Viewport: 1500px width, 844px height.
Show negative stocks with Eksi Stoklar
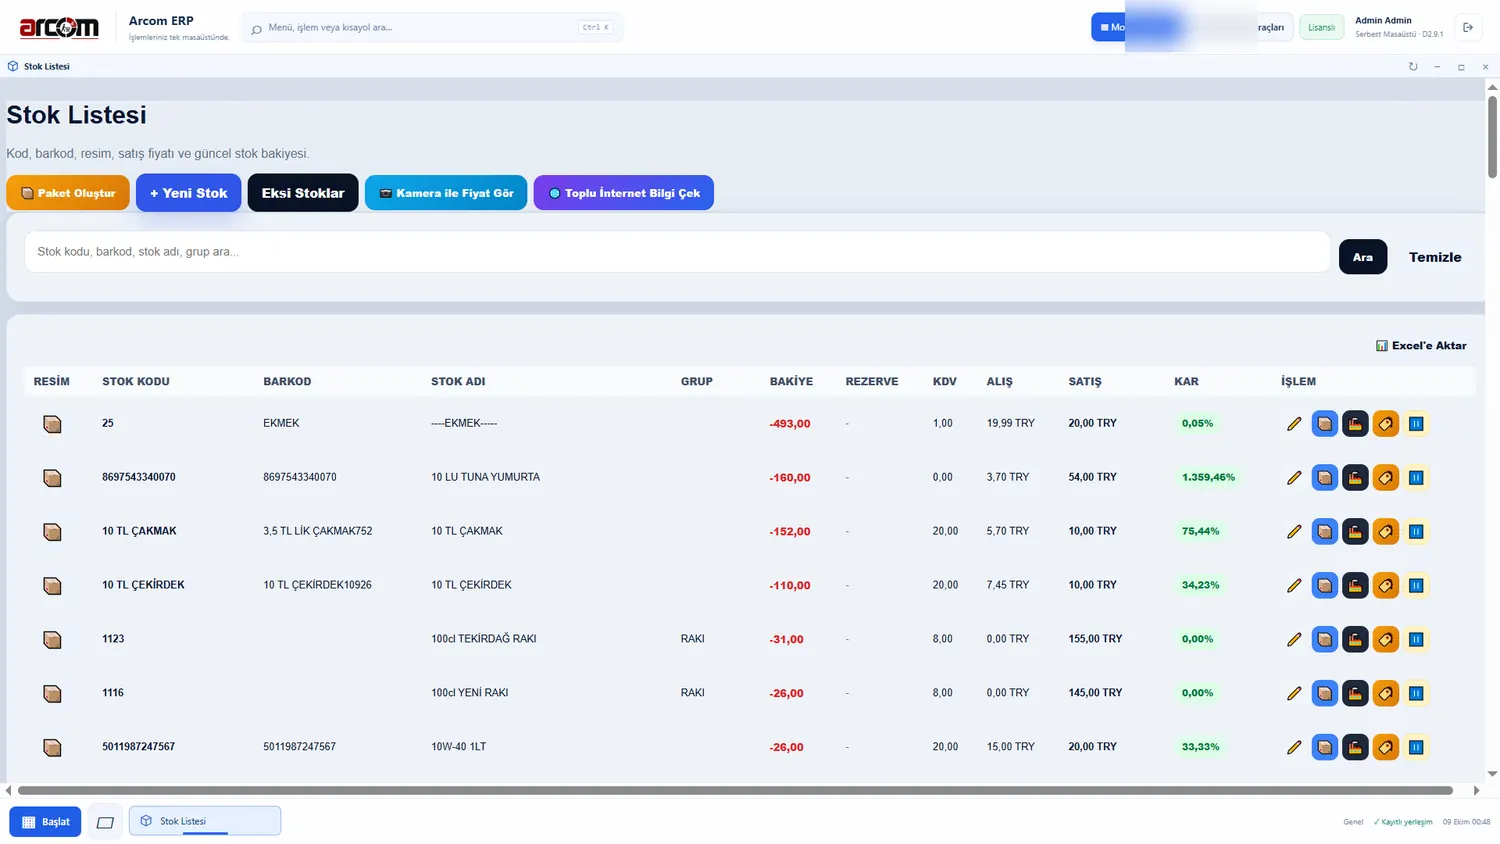[x=303, y=193]
